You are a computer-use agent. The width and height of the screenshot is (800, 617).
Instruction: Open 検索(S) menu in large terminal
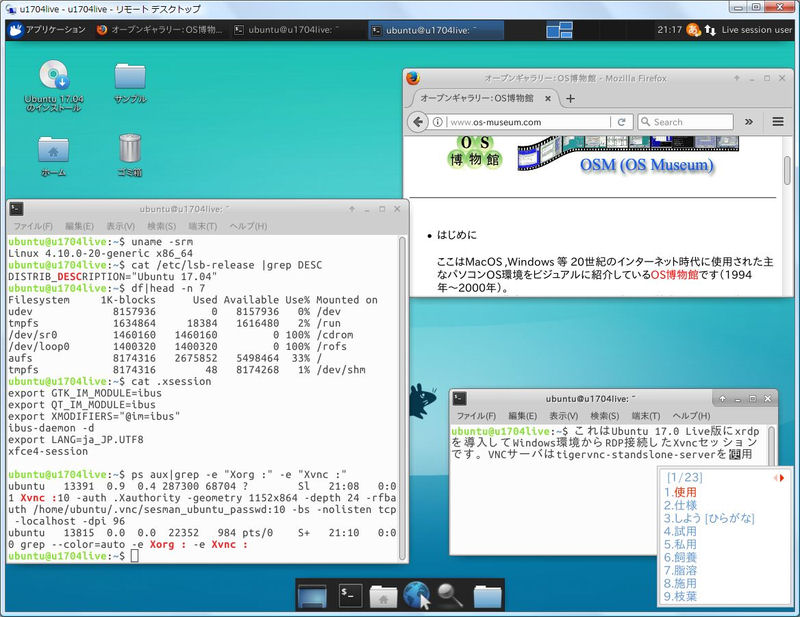coord(161,226)
